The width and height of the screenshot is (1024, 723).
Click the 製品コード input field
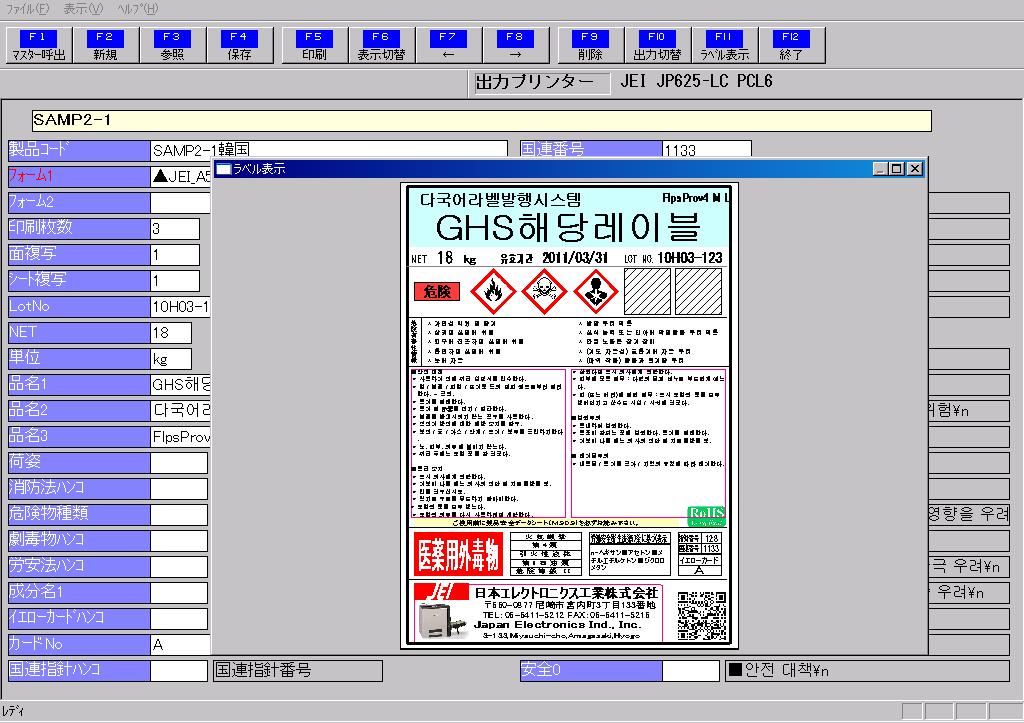[328, 150]
